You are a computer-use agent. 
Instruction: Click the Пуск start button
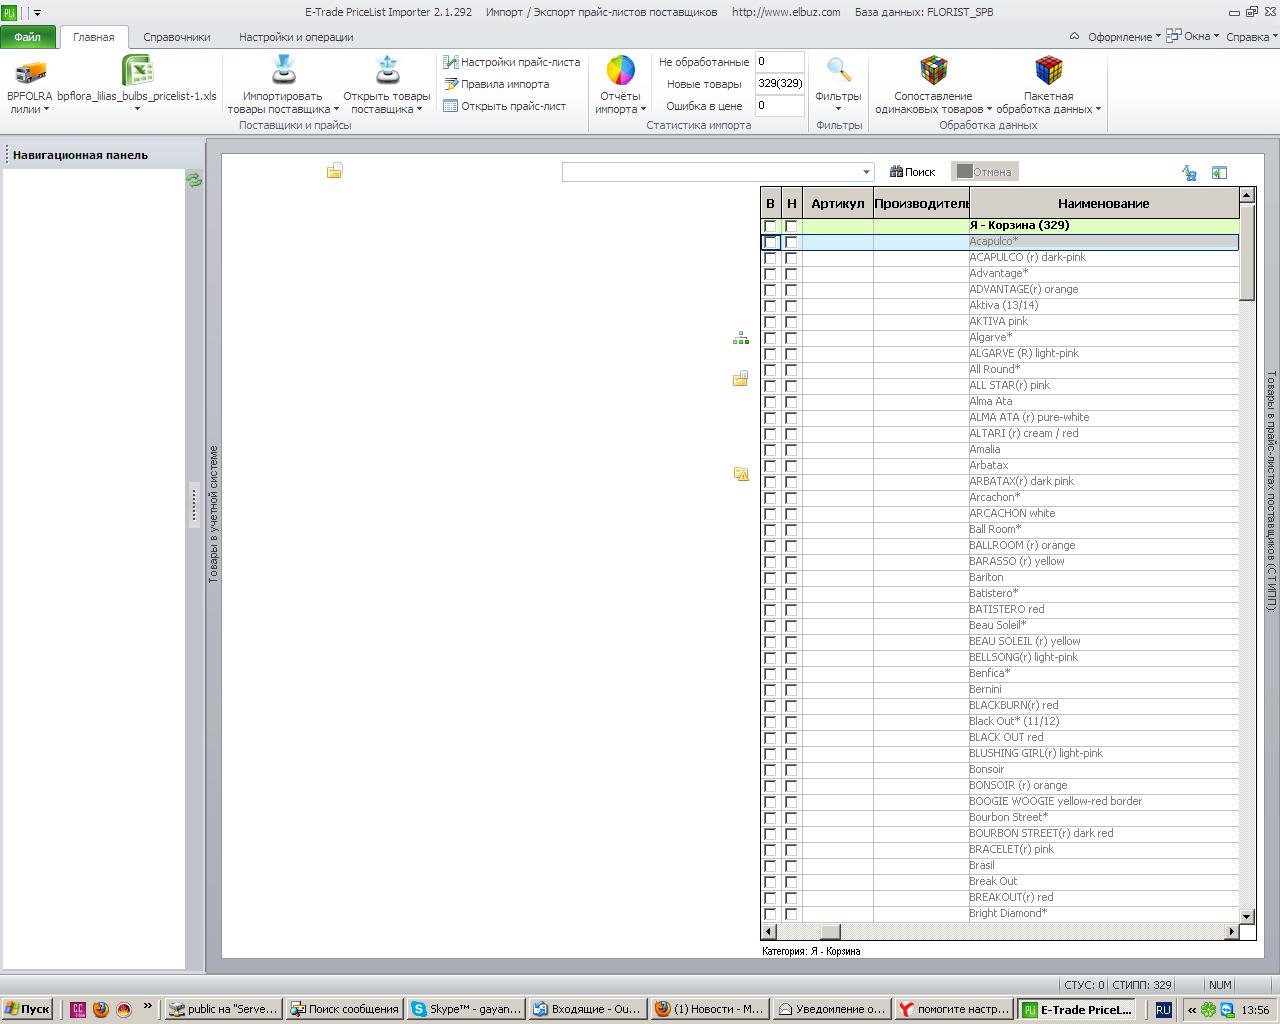click(x=27, y=1009)
